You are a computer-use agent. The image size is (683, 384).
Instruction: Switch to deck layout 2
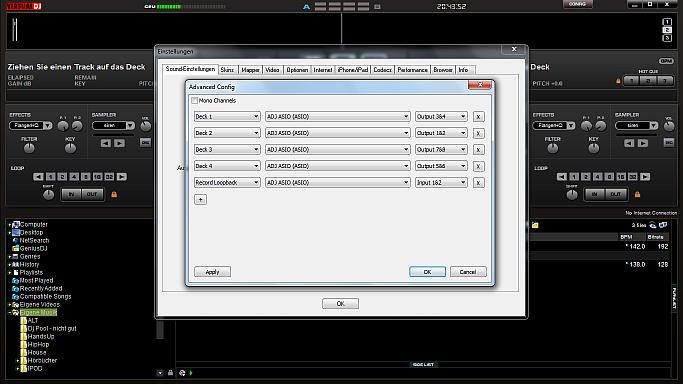(667, 30)
